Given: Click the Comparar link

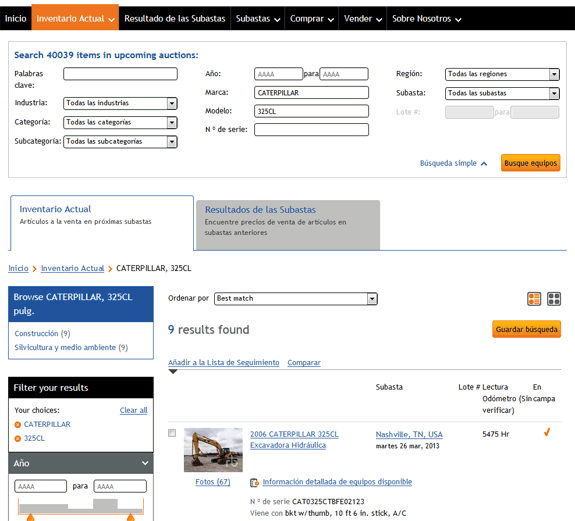Looking at the screenshot, I should tap(304, 362).
